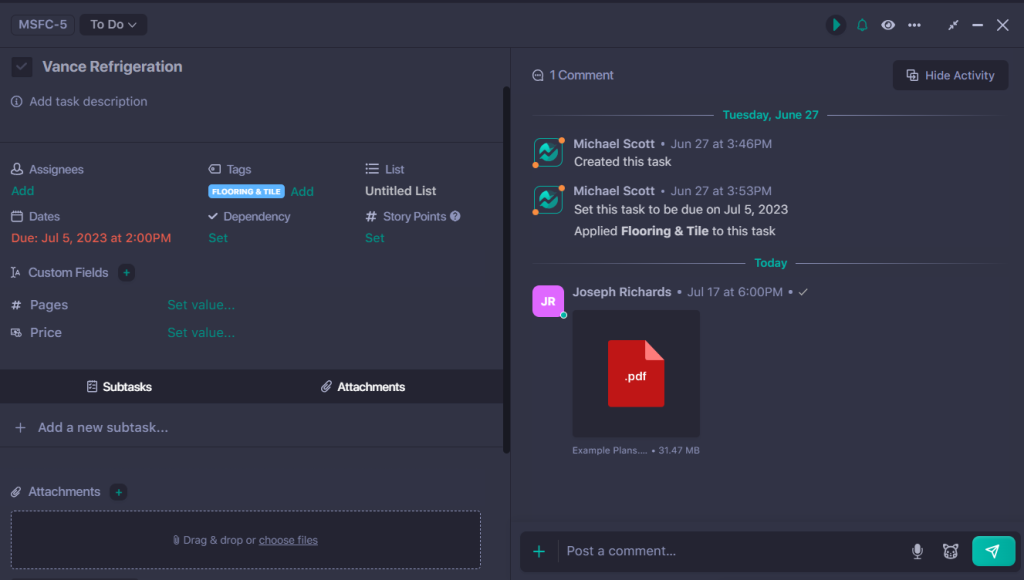Image resolution: width=1024 pixels, height=580 pixels.
Task: Add attachment with Attachments plus button
Action: coord(118,492)
